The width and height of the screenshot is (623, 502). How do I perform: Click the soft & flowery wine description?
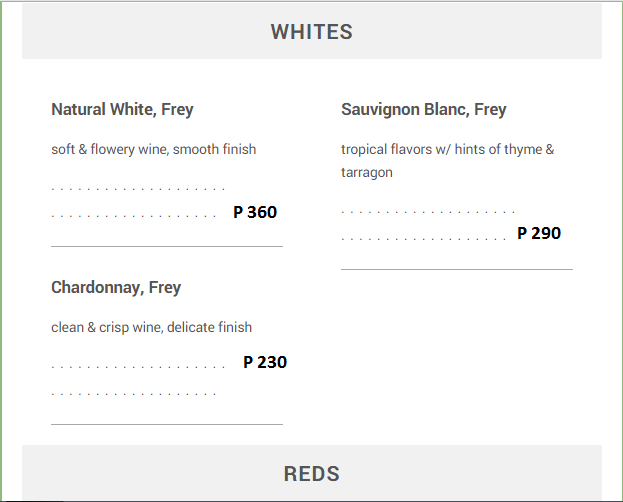tap(153, 149)
